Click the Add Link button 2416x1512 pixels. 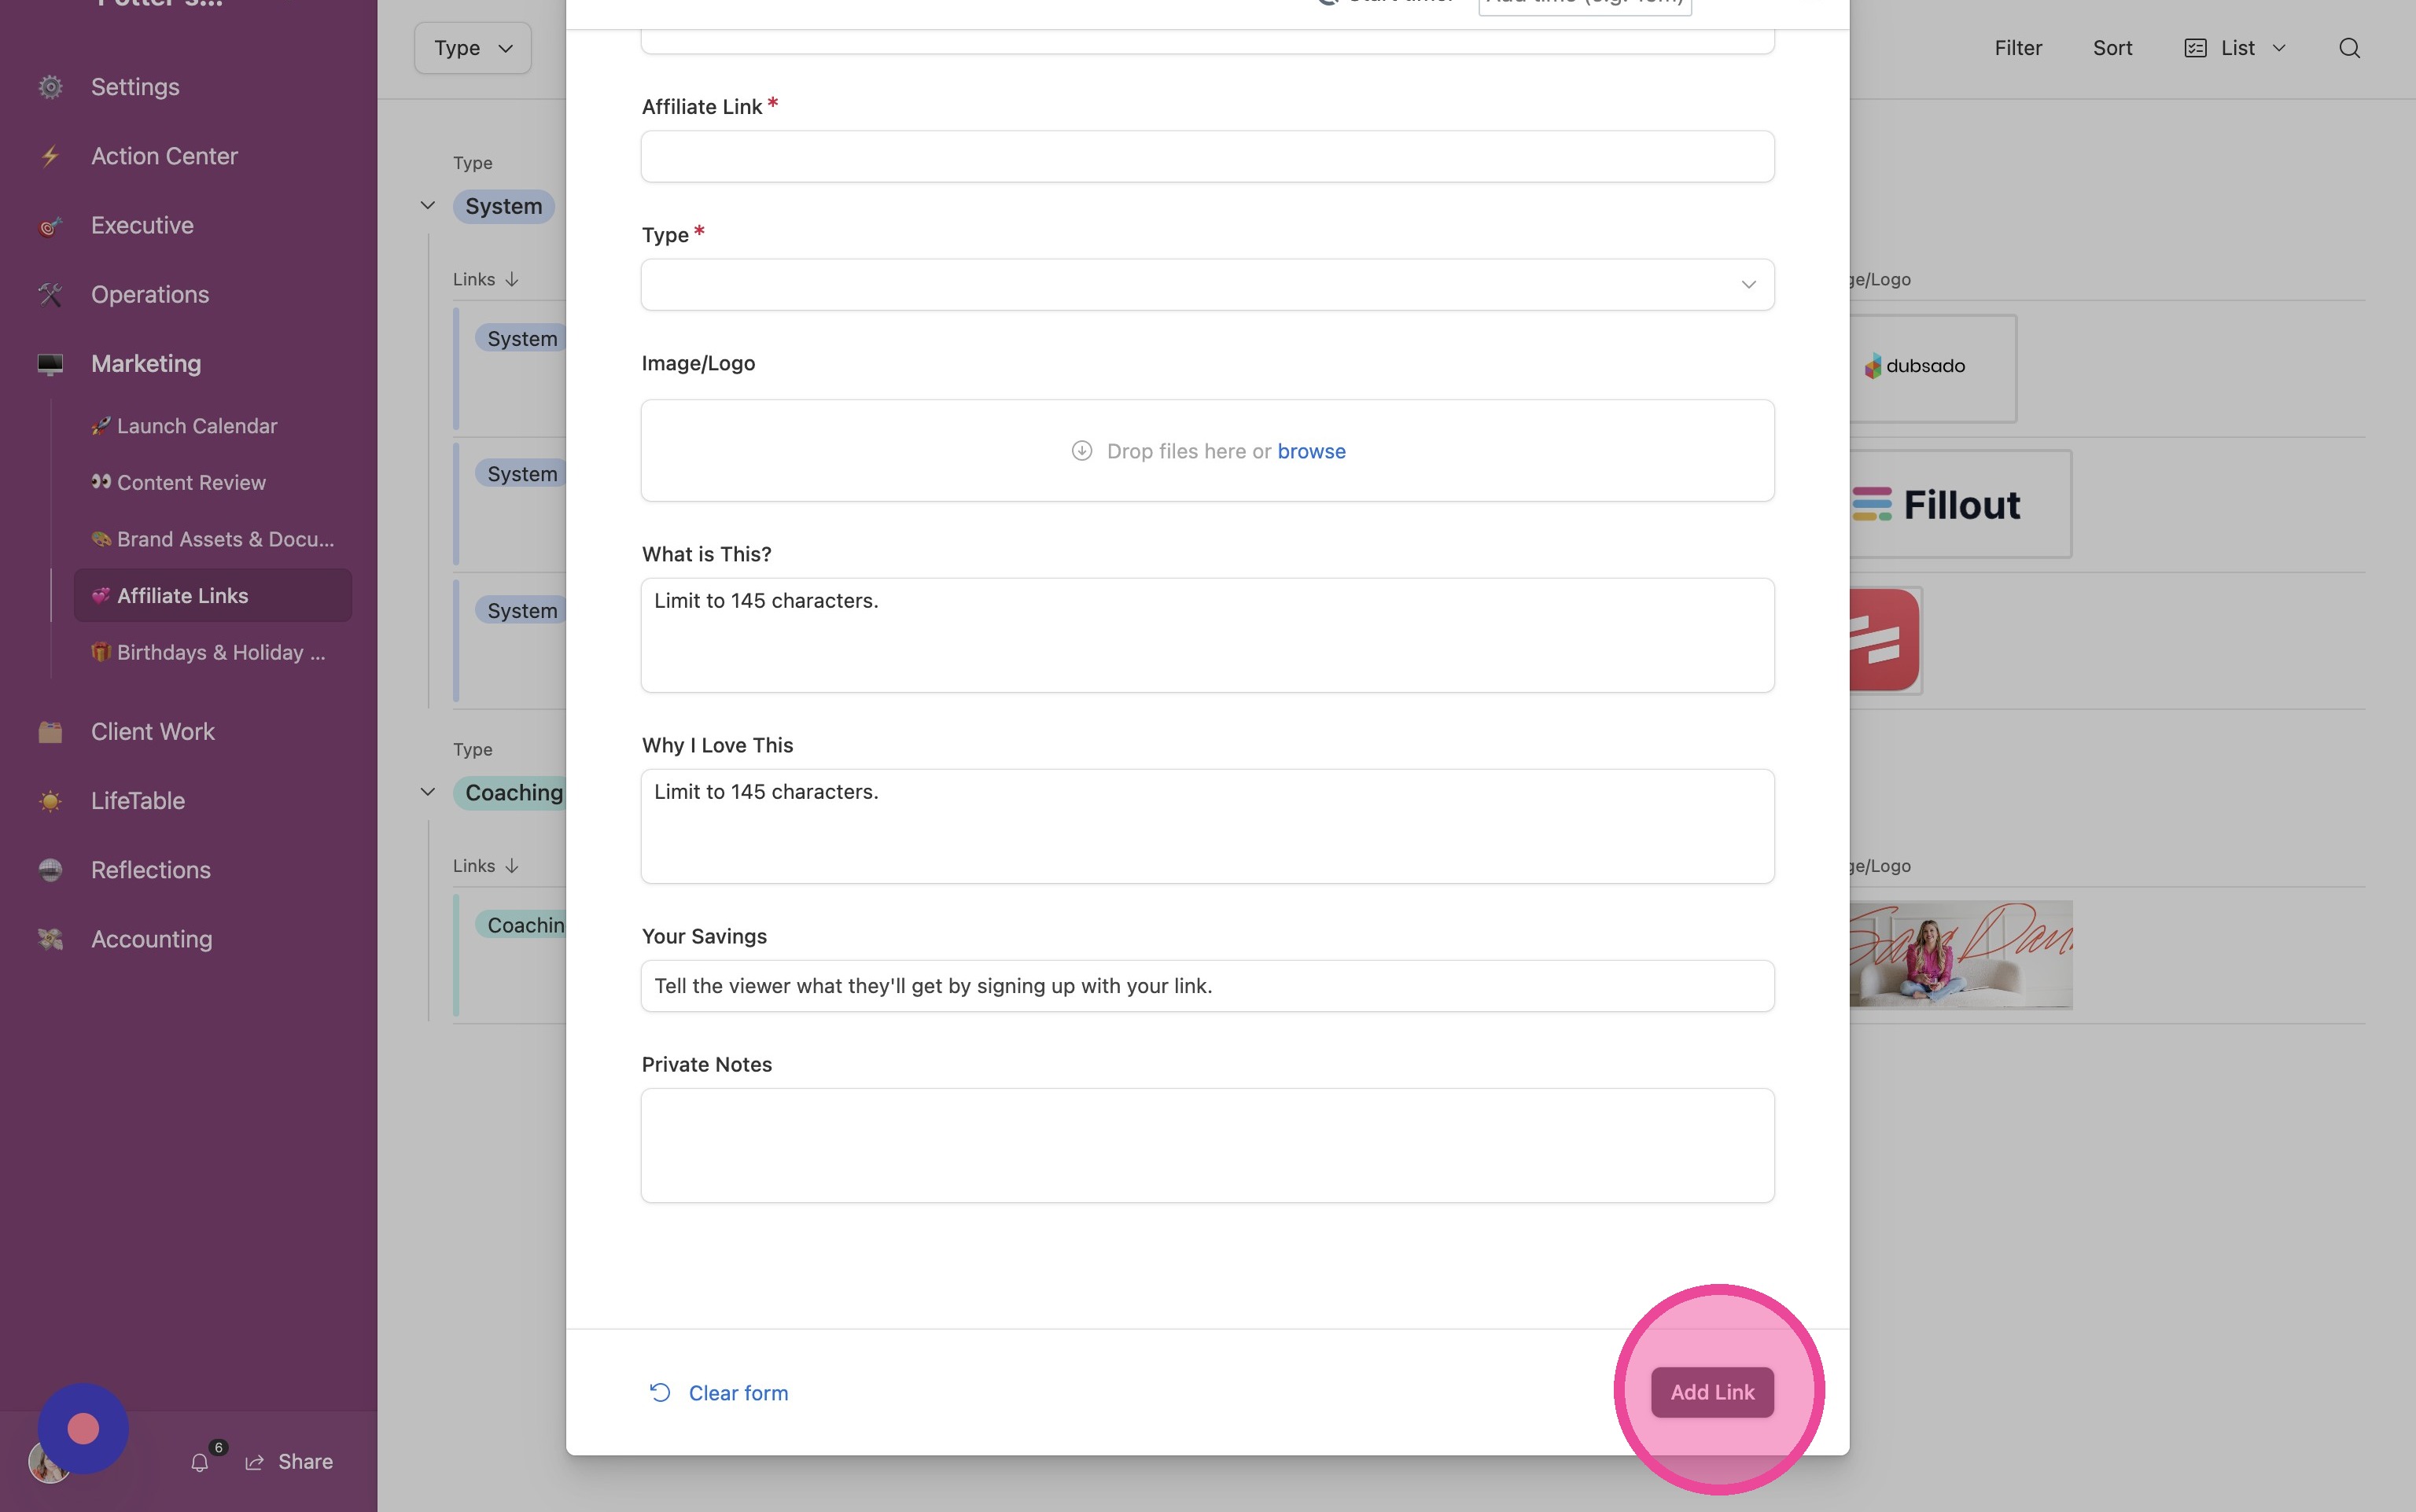[x=1712, y=1392]
